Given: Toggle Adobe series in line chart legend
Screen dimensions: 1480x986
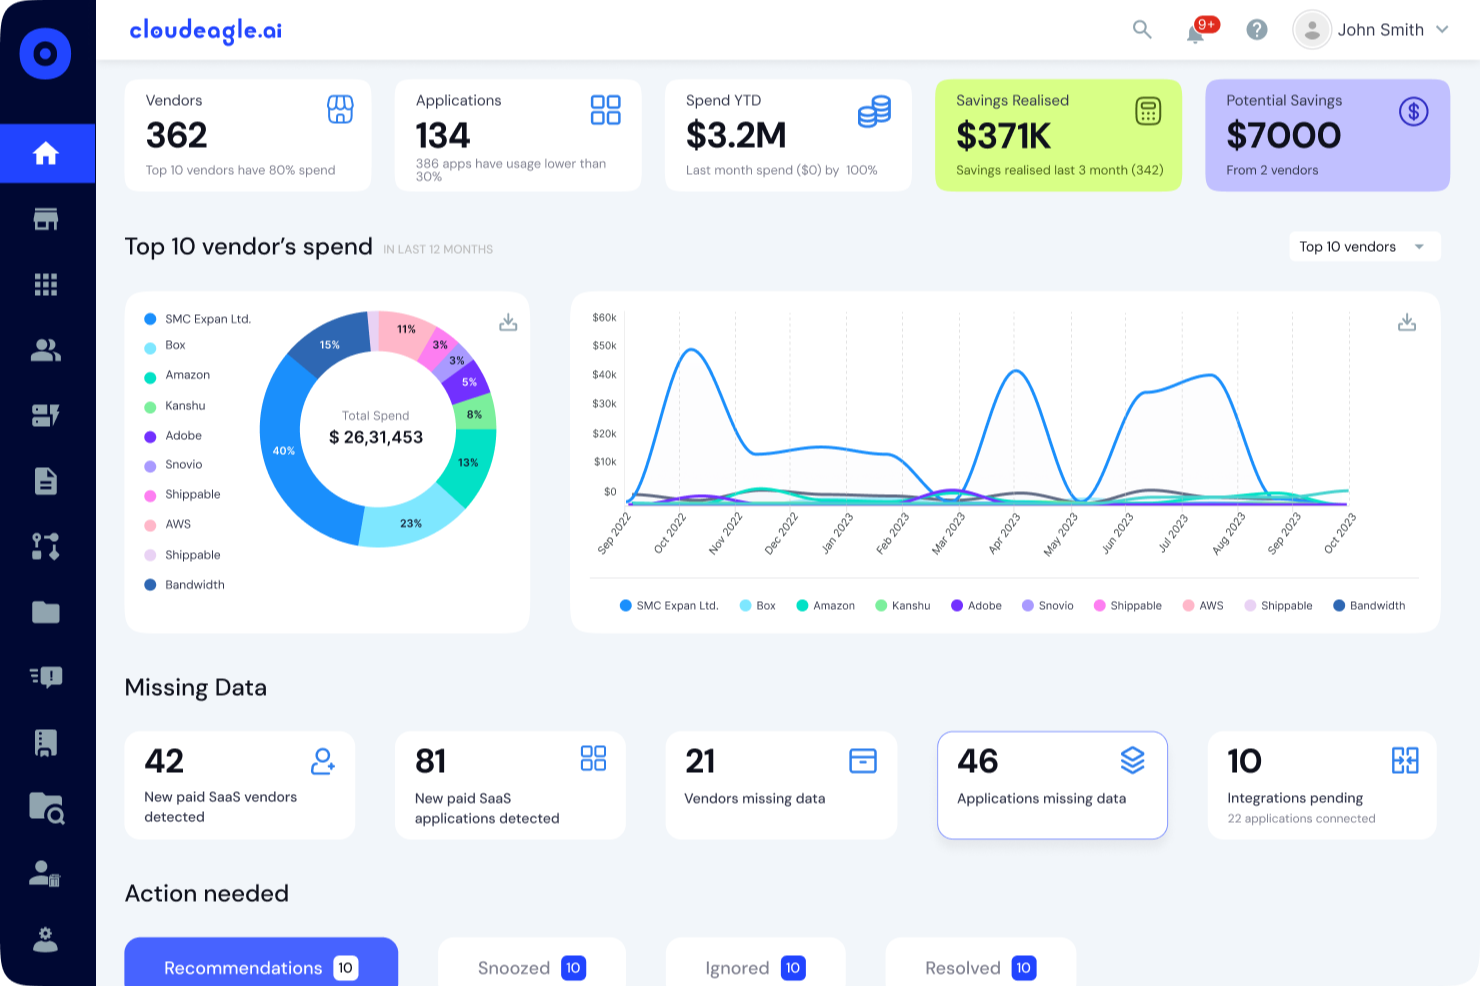Looking at the screenshot, I should click(x=976, y=606).
